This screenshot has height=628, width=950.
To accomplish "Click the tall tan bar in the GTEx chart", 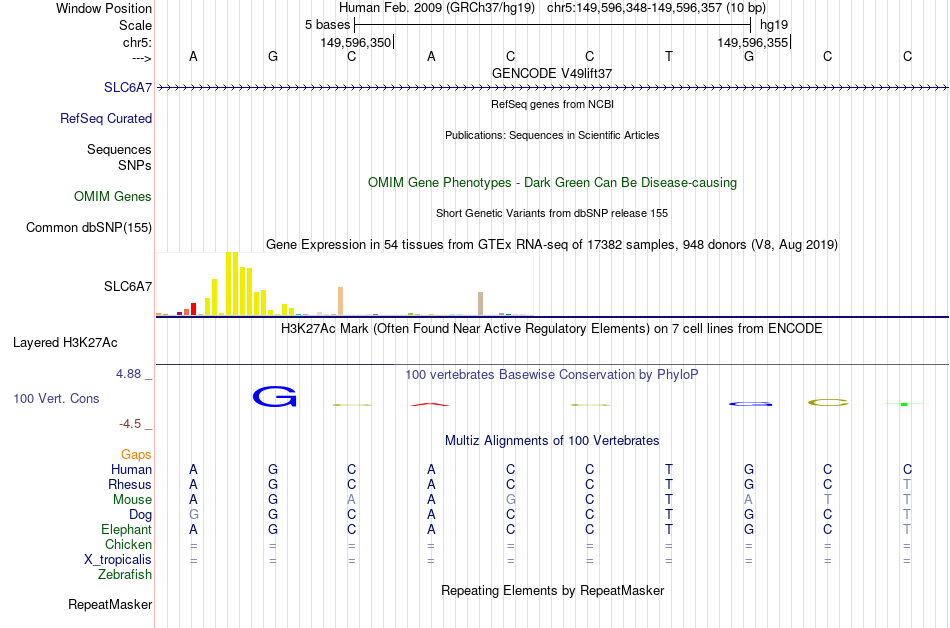I will 340,301.
